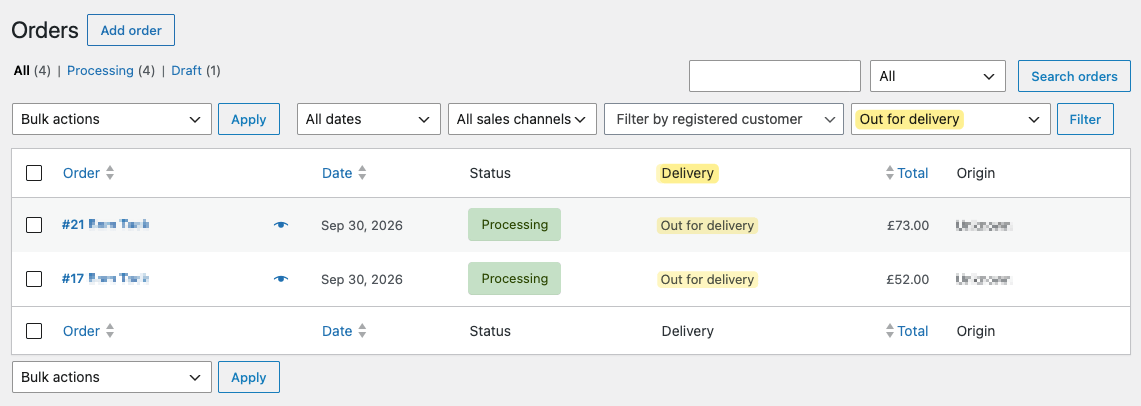Open the search field type dropdown 'All'
1141x406 pixels.
[938, 76]
